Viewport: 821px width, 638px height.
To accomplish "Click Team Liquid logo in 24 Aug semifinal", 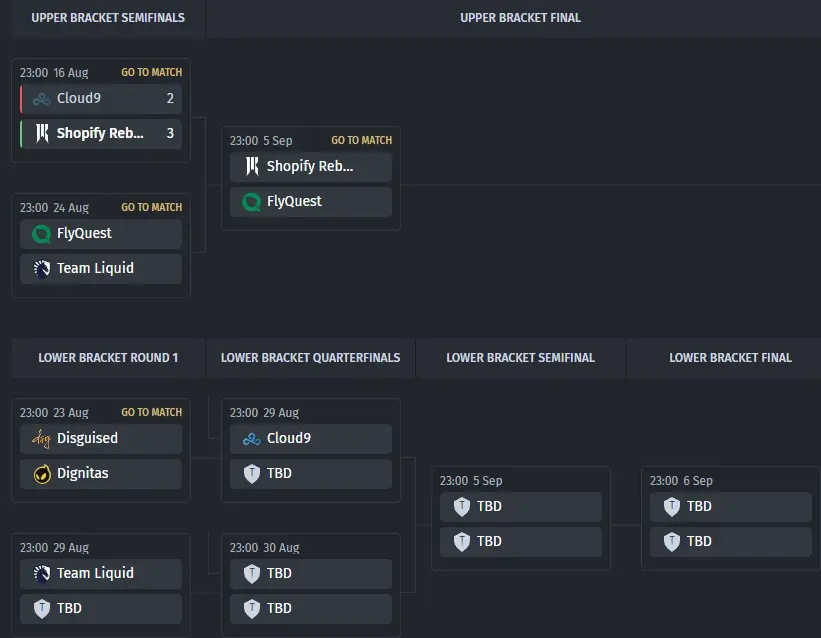I will [42, 268].
